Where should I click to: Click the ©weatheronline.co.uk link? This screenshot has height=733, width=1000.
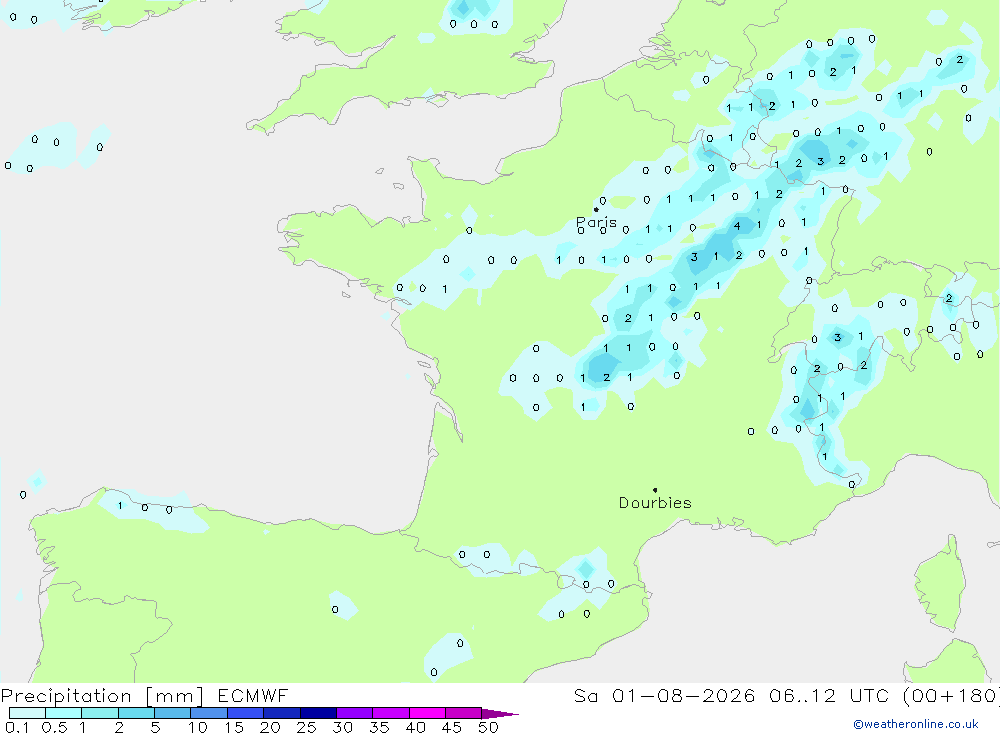pos(916,724)
